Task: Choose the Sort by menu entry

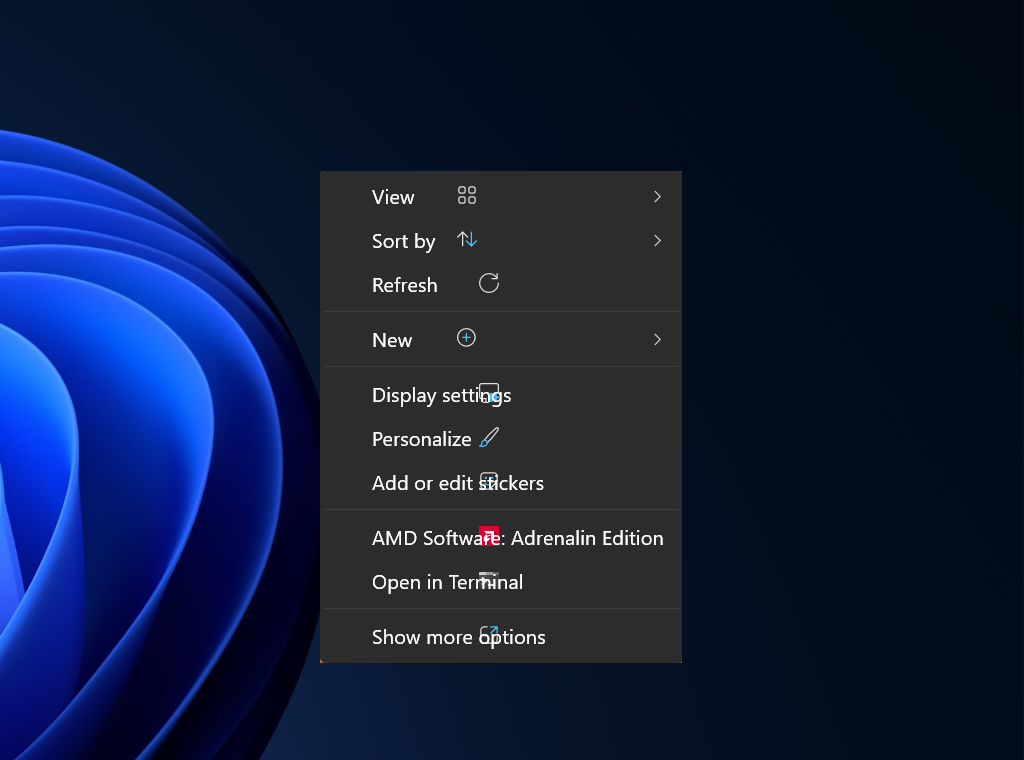Action: tap(501, 240)
